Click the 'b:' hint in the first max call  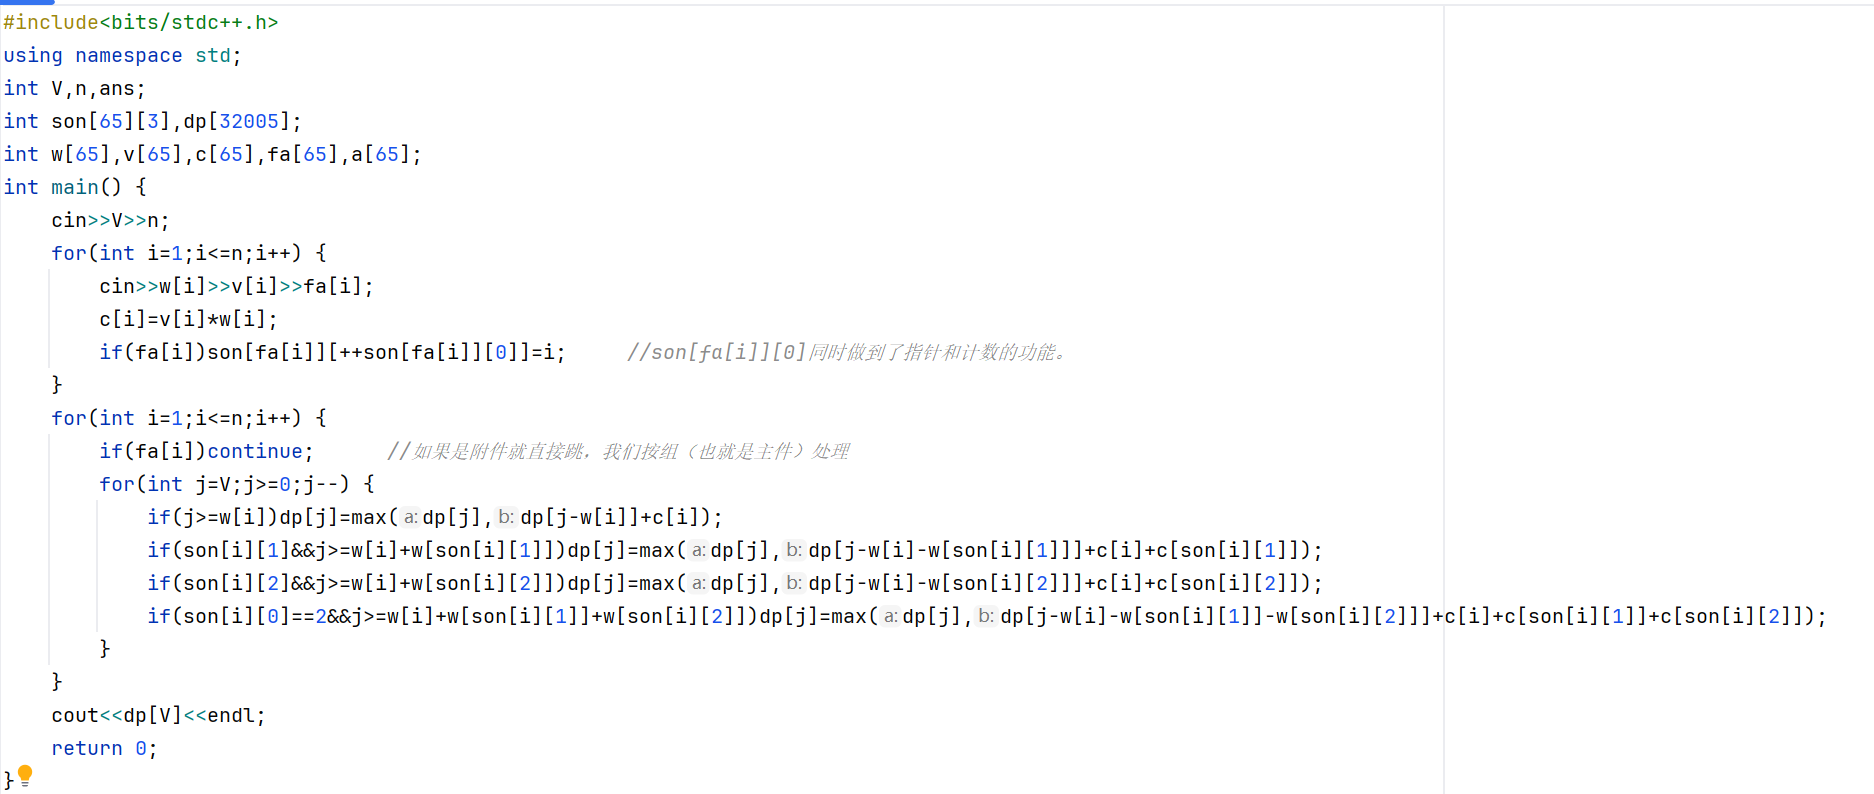click(507, 517)
